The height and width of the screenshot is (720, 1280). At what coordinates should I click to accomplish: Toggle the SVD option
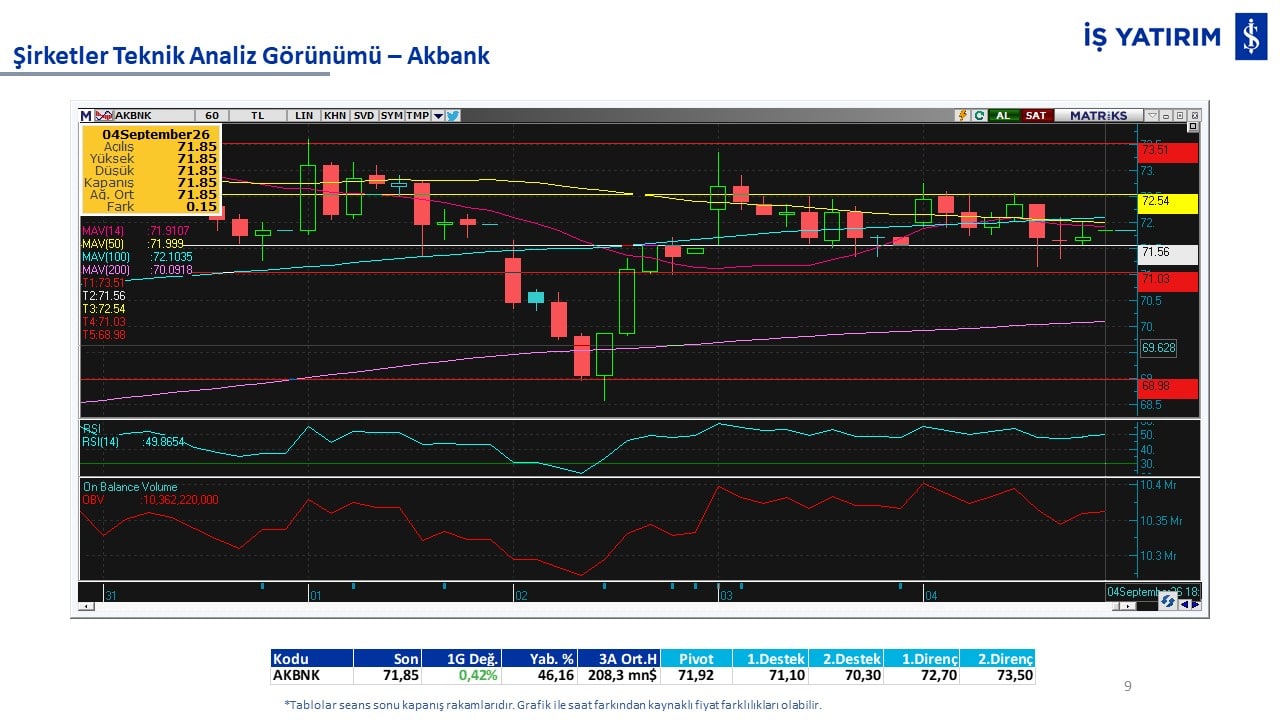click(364, 116)
